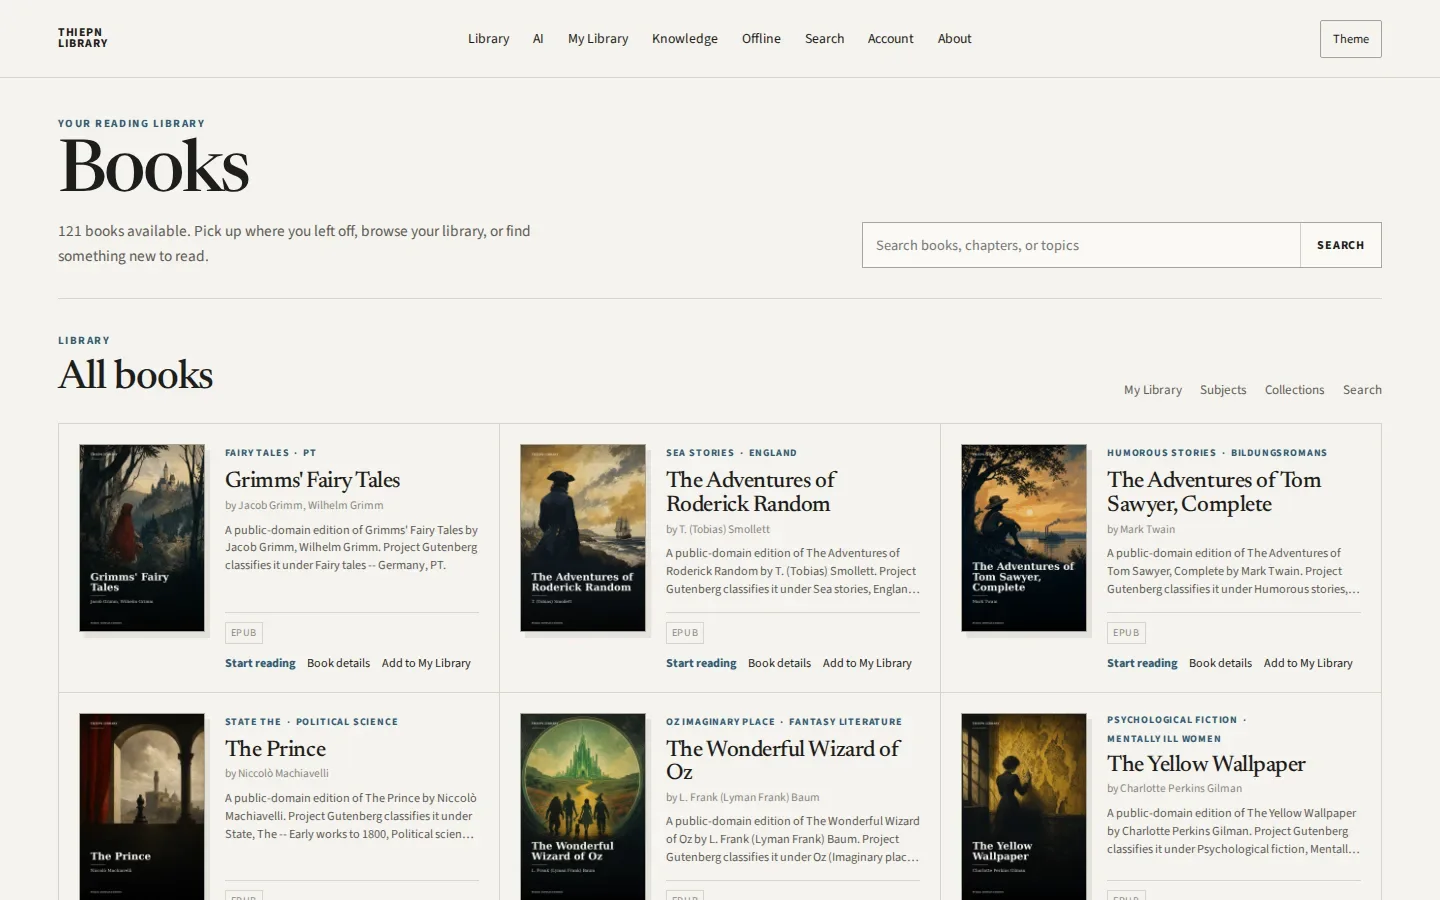Open the Subjects link
Screen dimensions: 1440x900
coord(1223,390)
